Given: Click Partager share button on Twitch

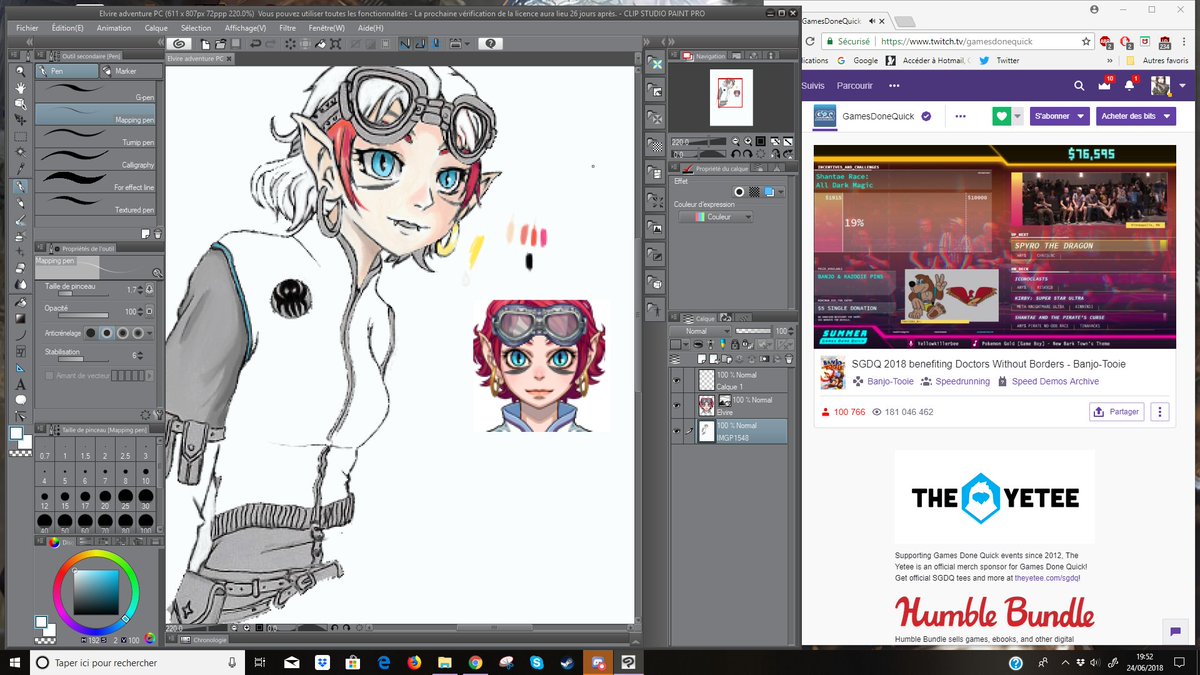Looking at the screenshot, I should 1116,411.
